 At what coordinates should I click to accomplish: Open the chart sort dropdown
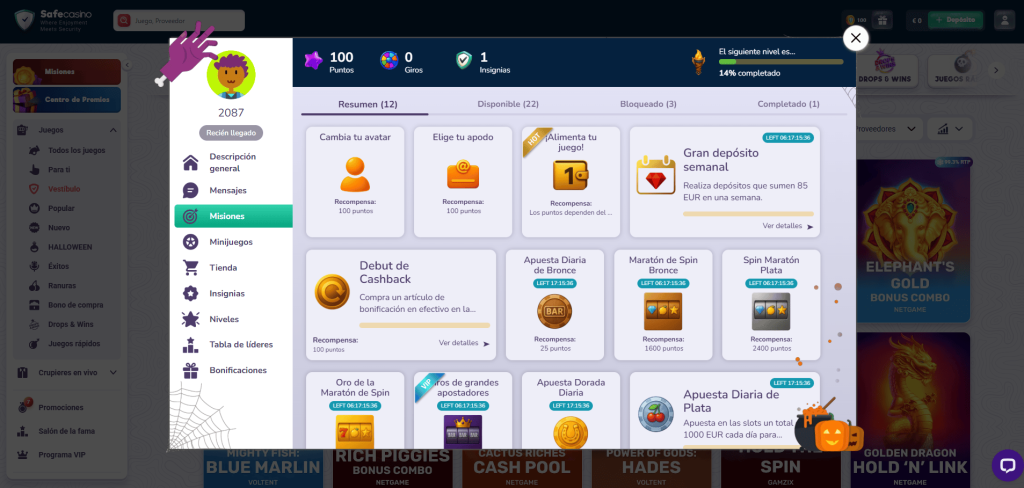pos(950,129)
